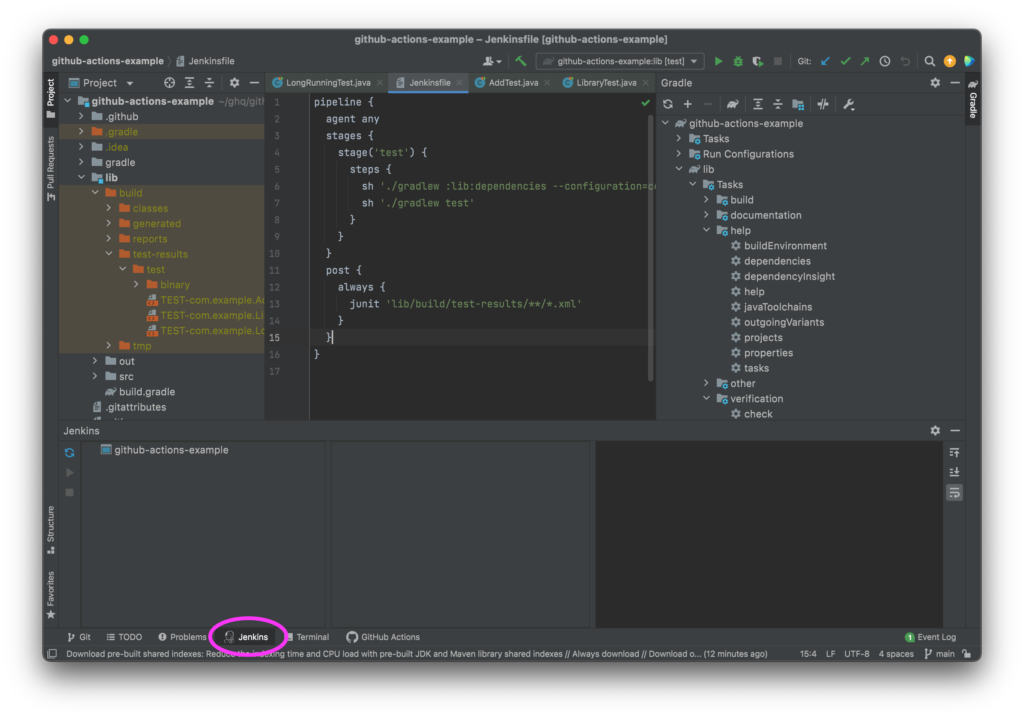Expand the .github folder

point(81,116)
